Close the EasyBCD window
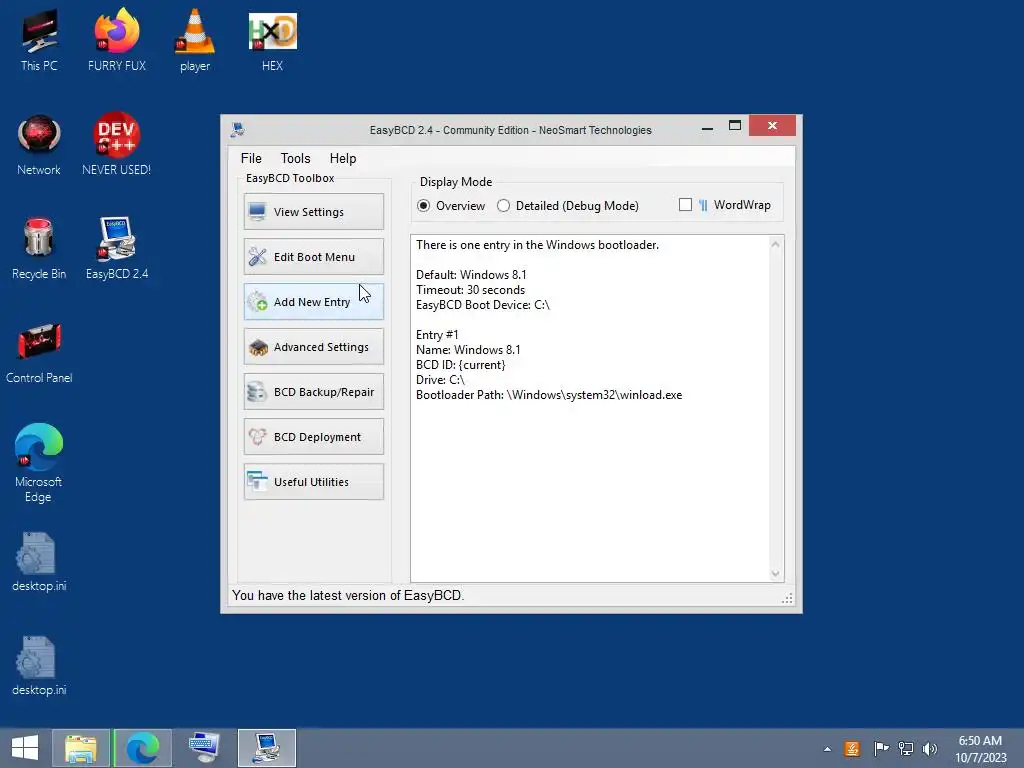The height and width of the screenshot is (768, 1024). tap(773, 126)
